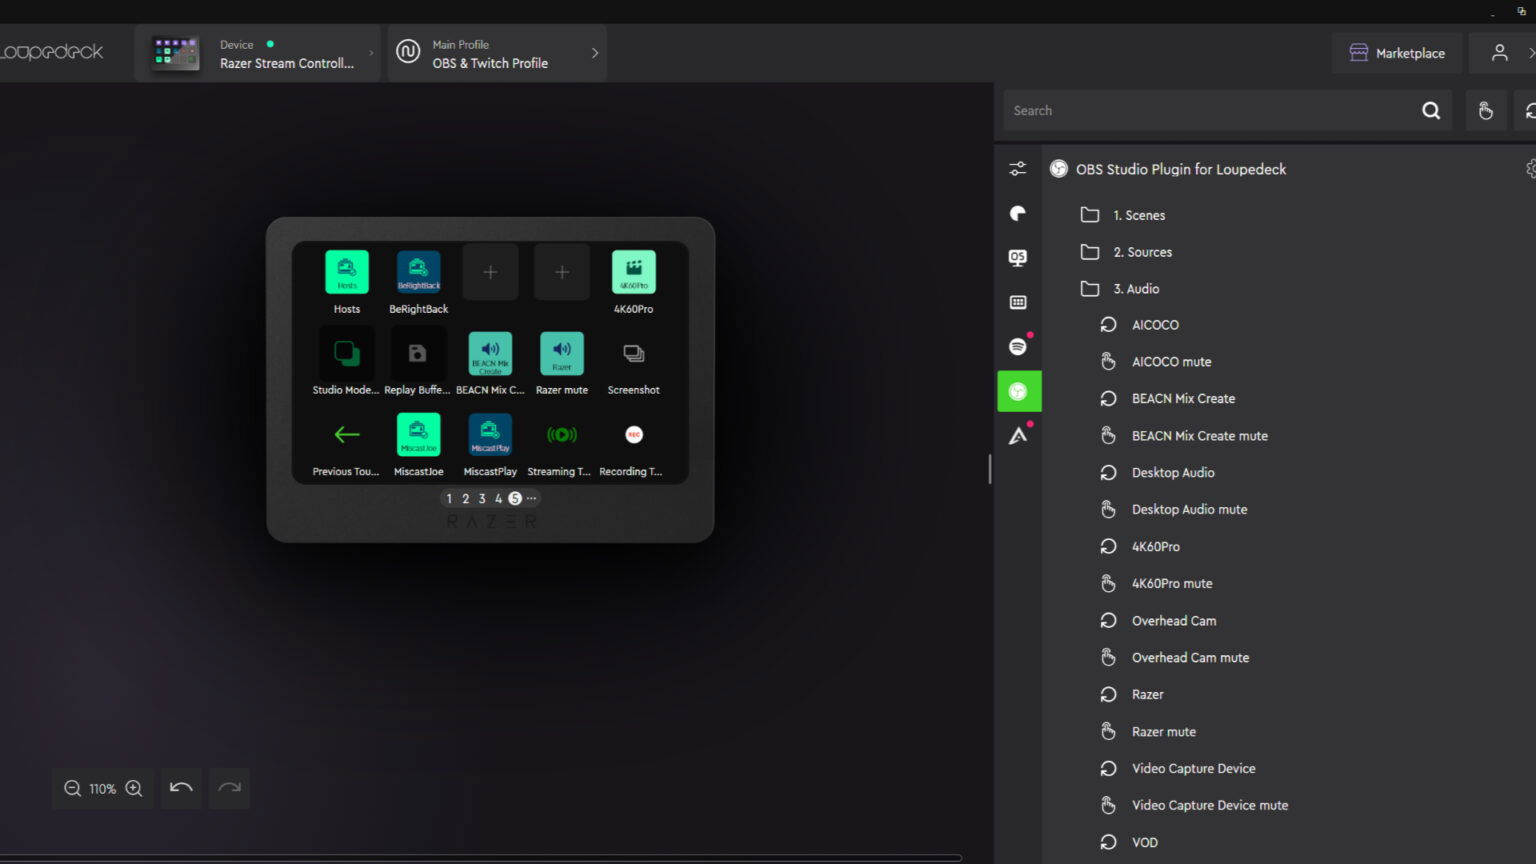The width and height of the screenshot is (1536, 864).
Task: Click the Screenshot button on device
Action: [633, 354]
